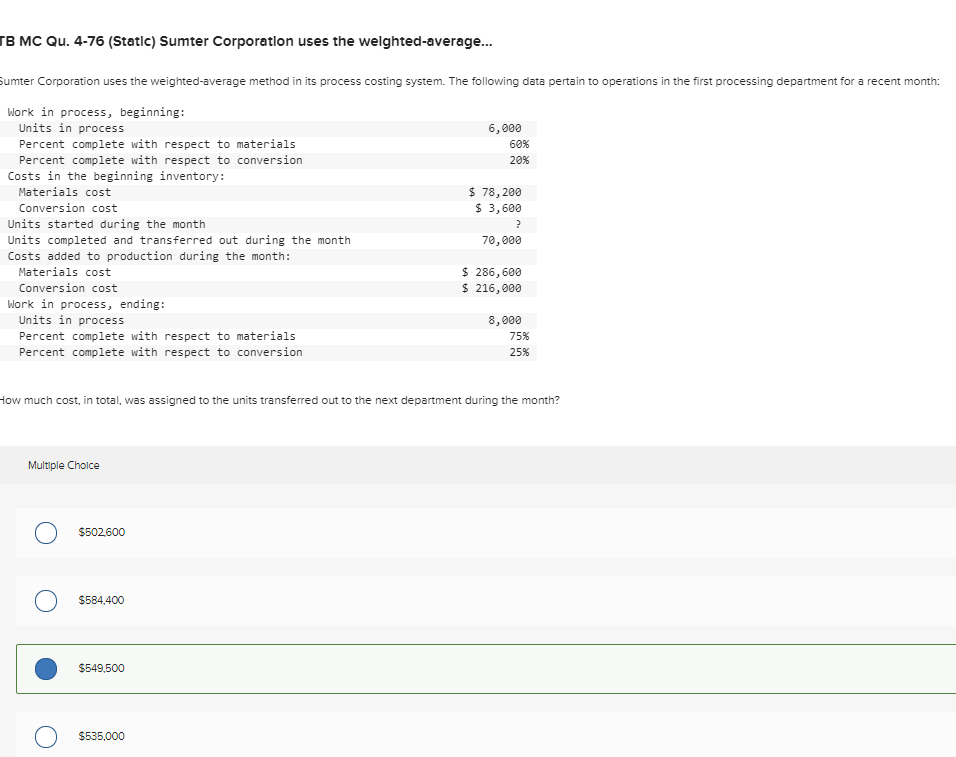Click 'Work in process, ending:' label
The height and width of the screenshot is (757, 956).
[86, 304]
